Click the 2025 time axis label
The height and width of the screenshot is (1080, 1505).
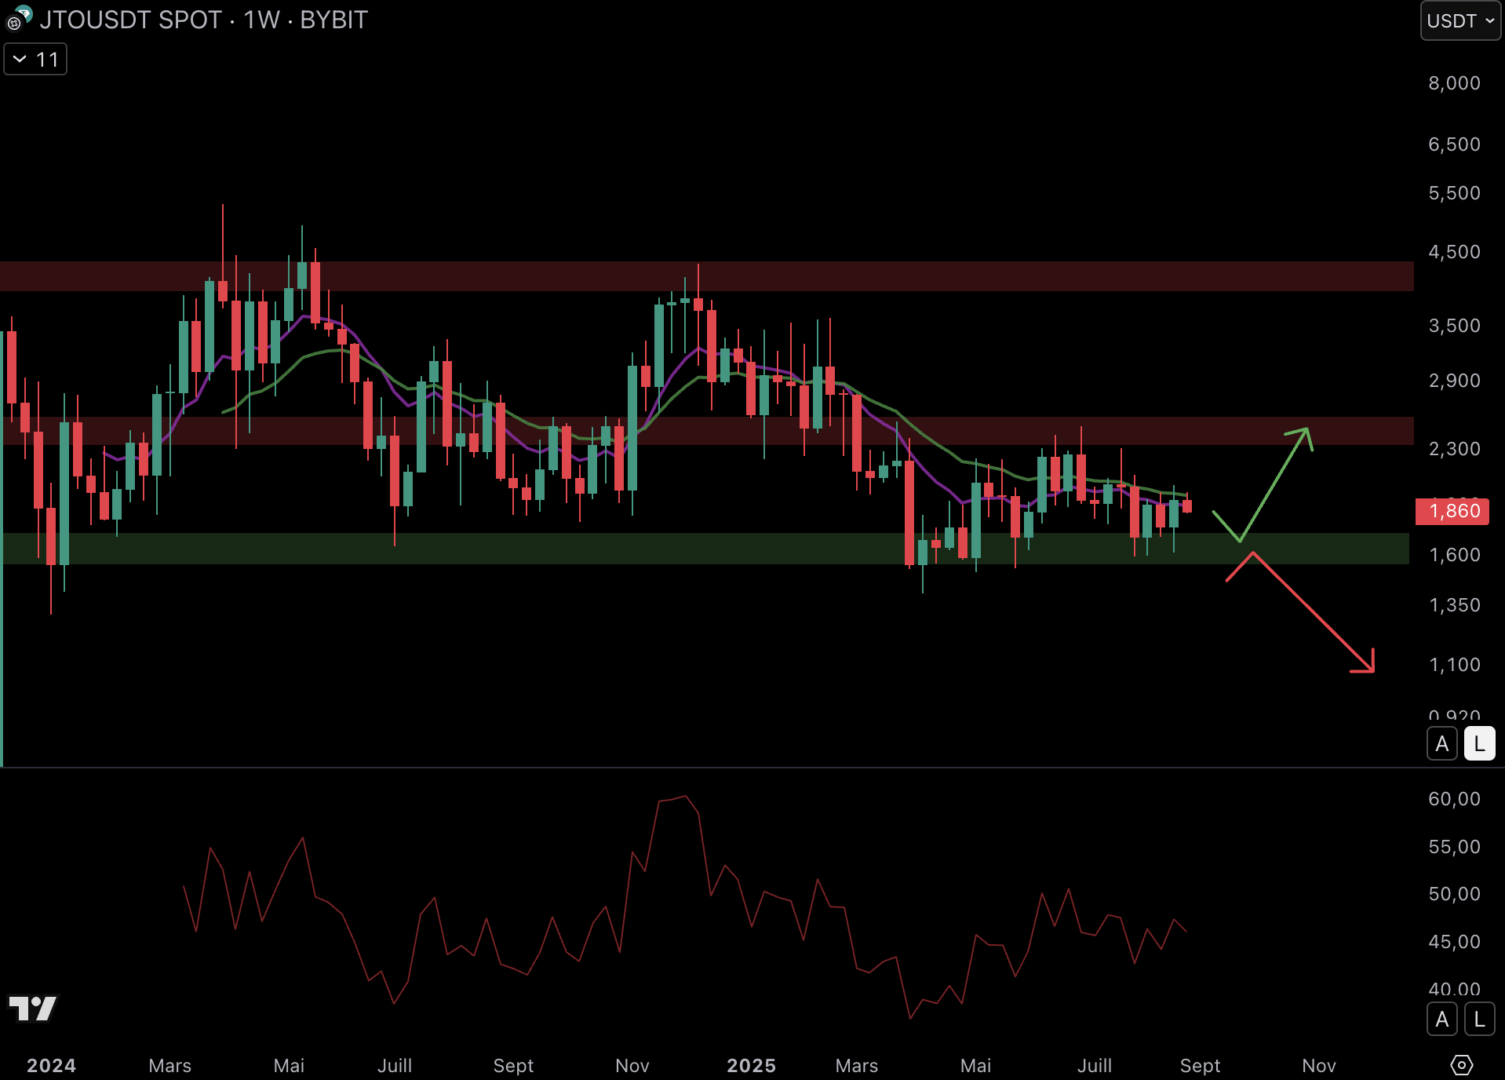click(751, 1066)
